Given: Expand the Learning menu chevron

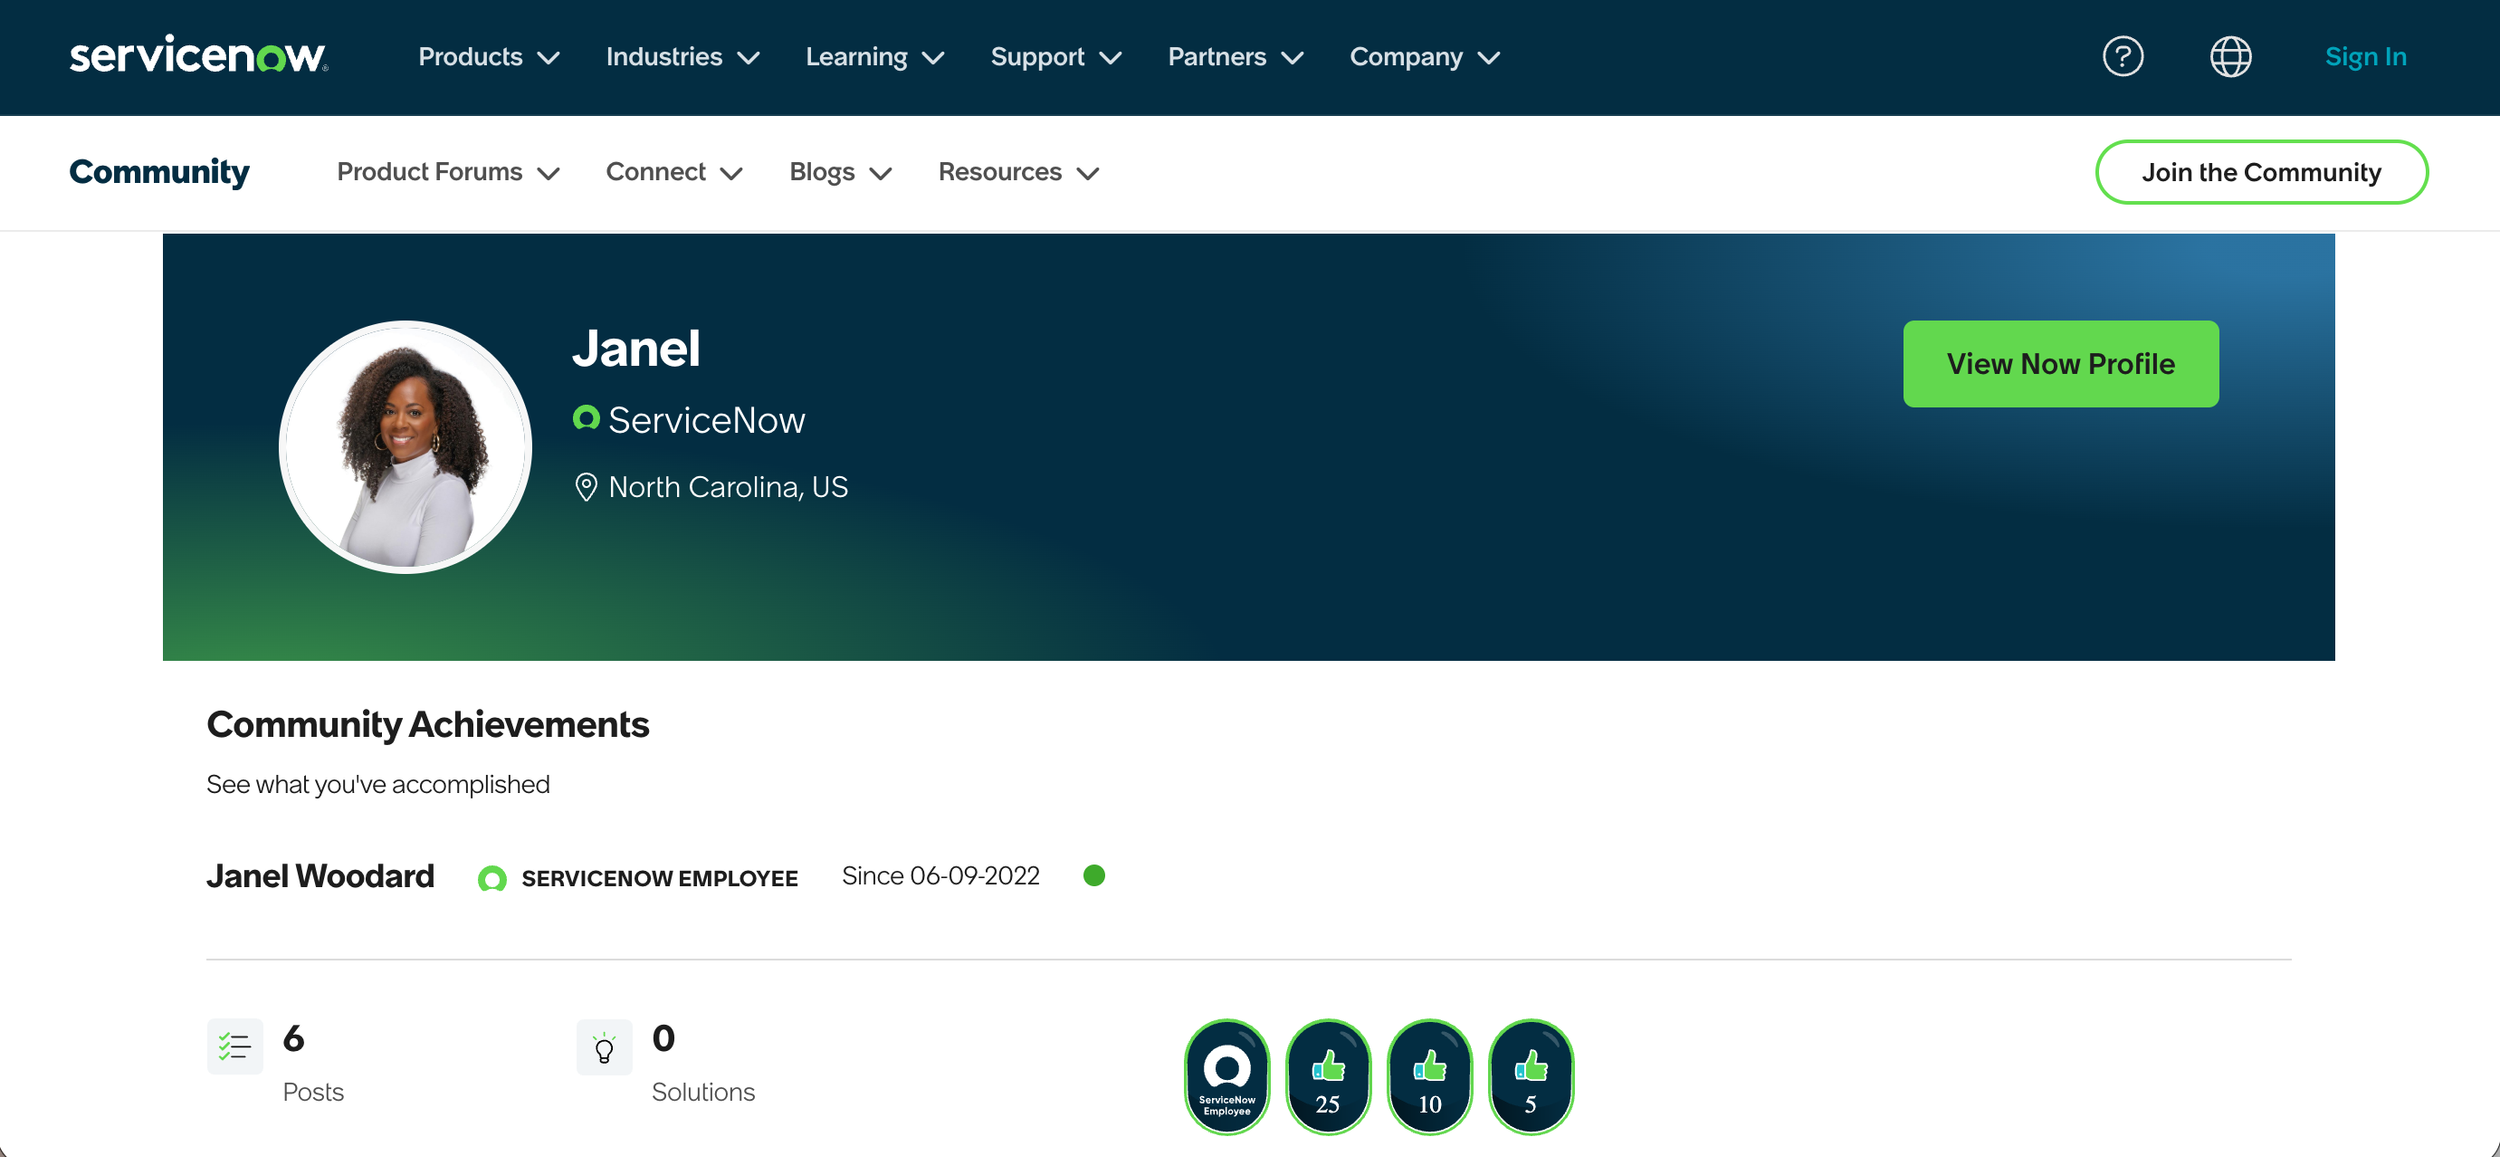Looking at the screenshot, I should tap(933, 58).
